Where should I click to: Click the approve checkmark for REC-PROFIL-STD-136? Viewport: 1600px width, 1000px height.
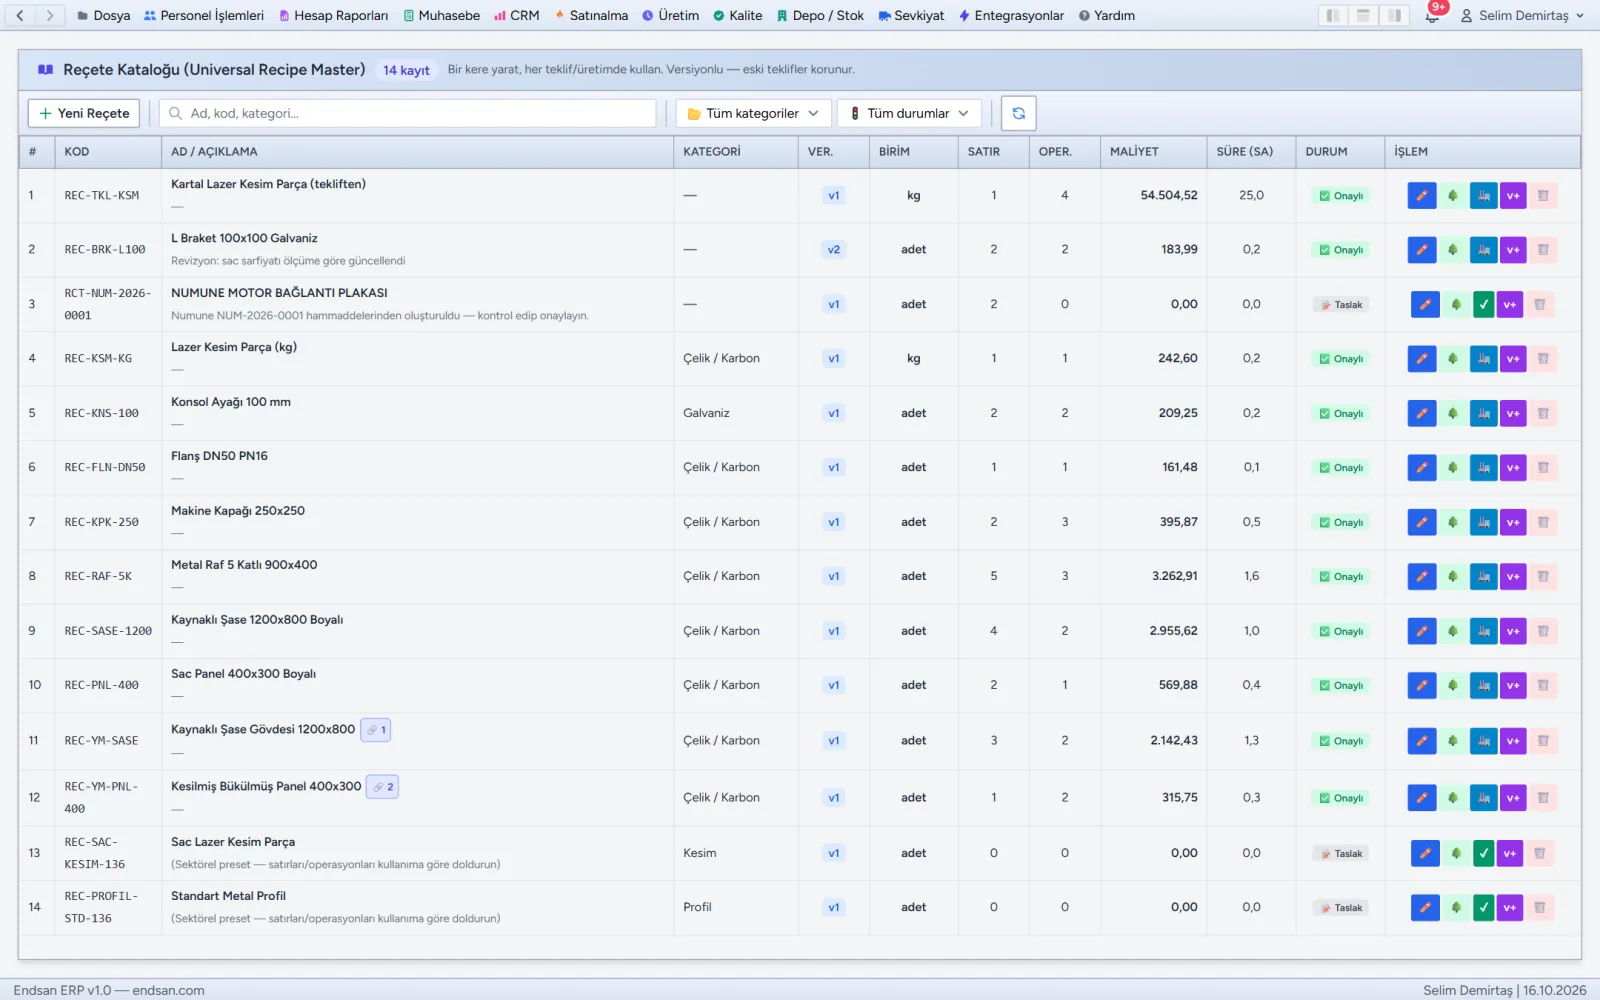click(x=1484, y=908)
